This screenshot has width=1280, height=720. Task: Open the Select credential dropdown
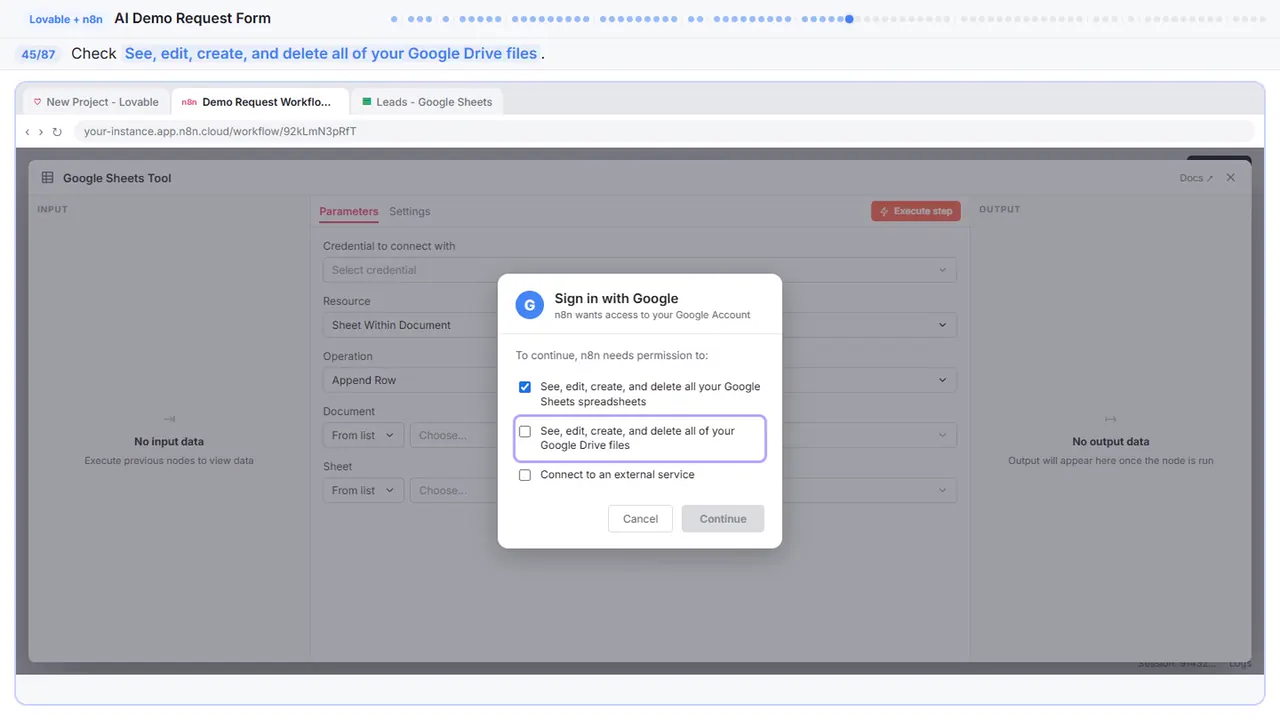[639, 270]
